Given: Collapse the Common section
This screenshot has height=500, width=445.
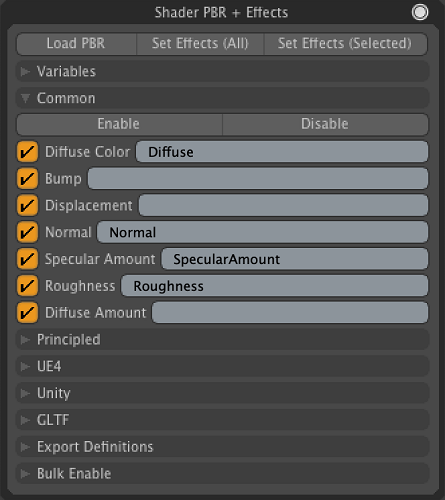Looking at the screenshot, I should (222, 98).
